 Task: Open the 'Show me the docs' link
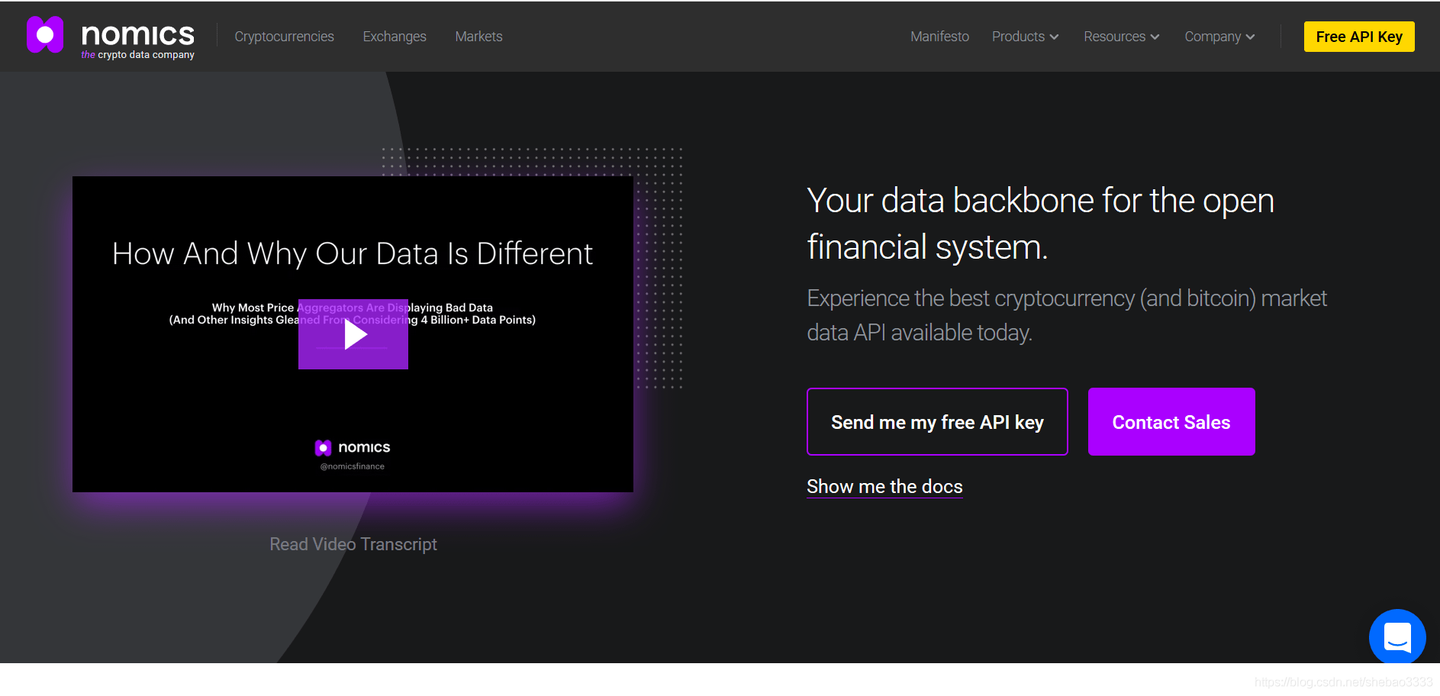click(x=884, y=487)
